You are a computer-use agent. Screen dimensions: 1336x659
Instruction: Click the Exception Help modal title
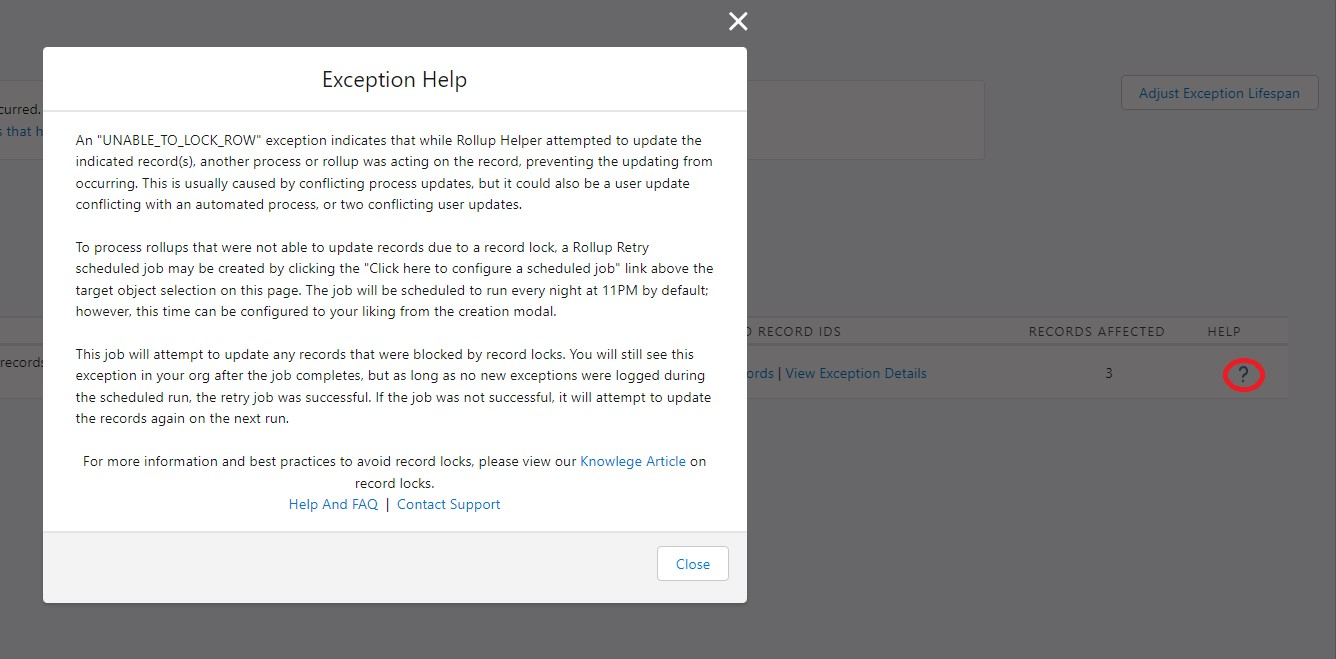(x=394, y=79)
